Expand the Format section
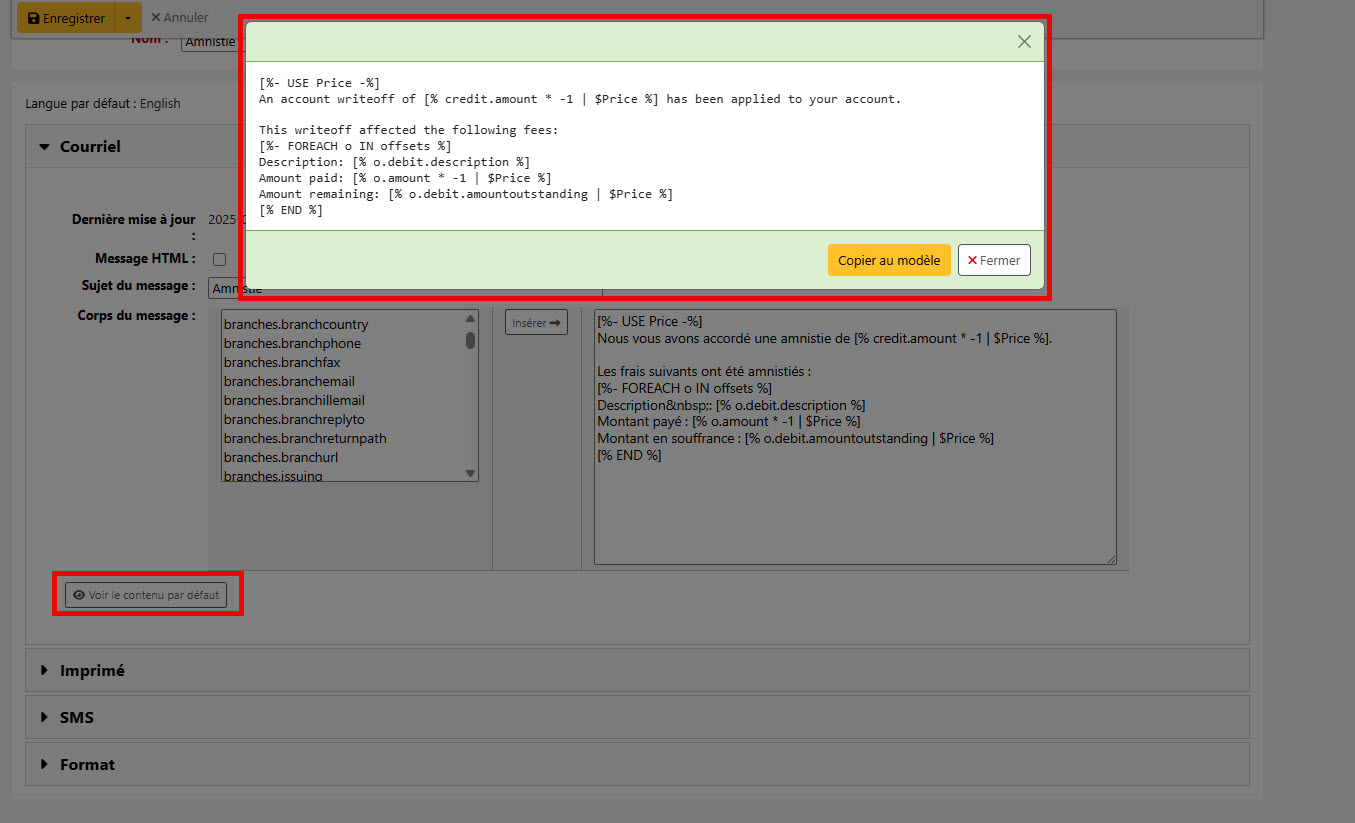Viewport: 1355px width, 823px height. [x=86, y=764]
